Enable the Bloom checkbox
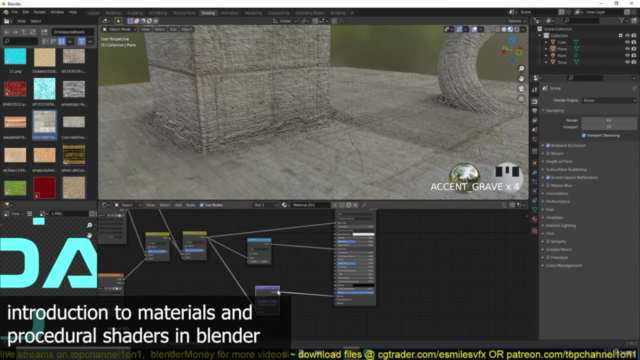The width and height of the screenshot is (640, 360). coord(548,153)
